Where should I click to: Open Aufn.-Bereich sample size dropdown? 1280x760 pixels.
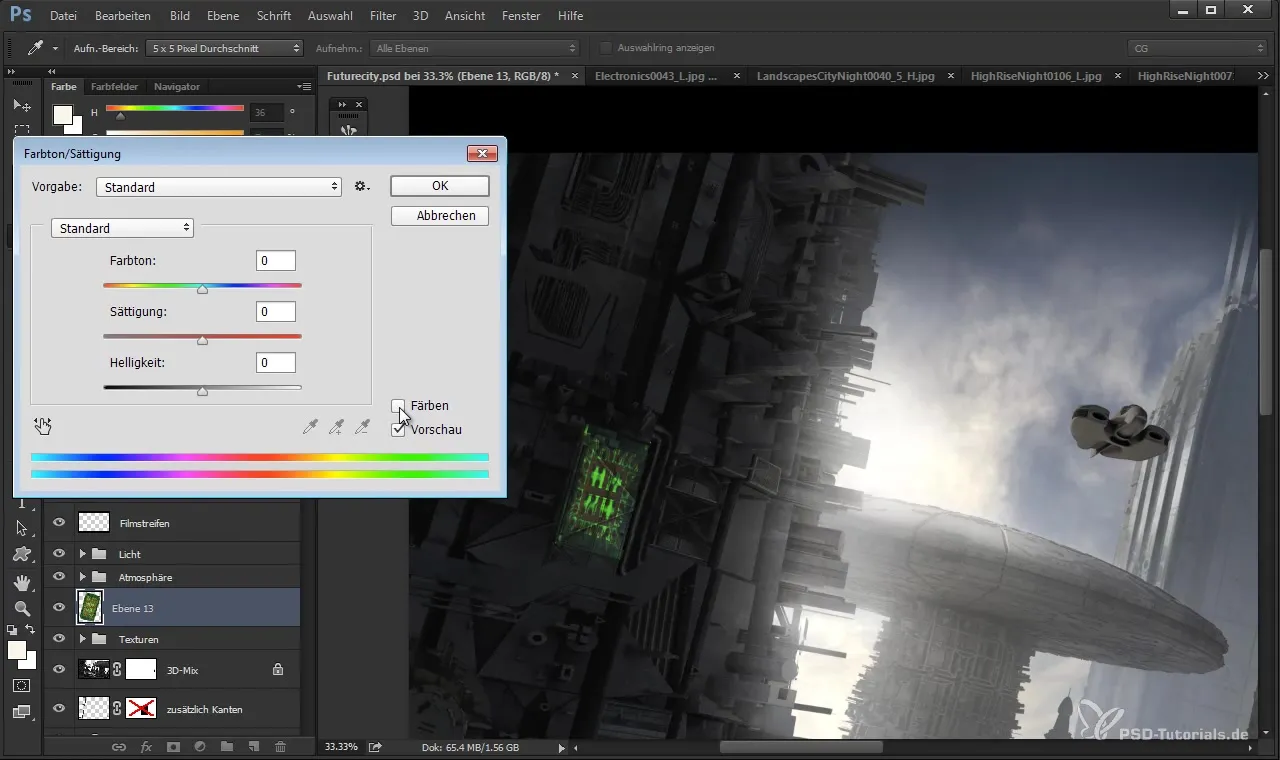pos(224,48)
